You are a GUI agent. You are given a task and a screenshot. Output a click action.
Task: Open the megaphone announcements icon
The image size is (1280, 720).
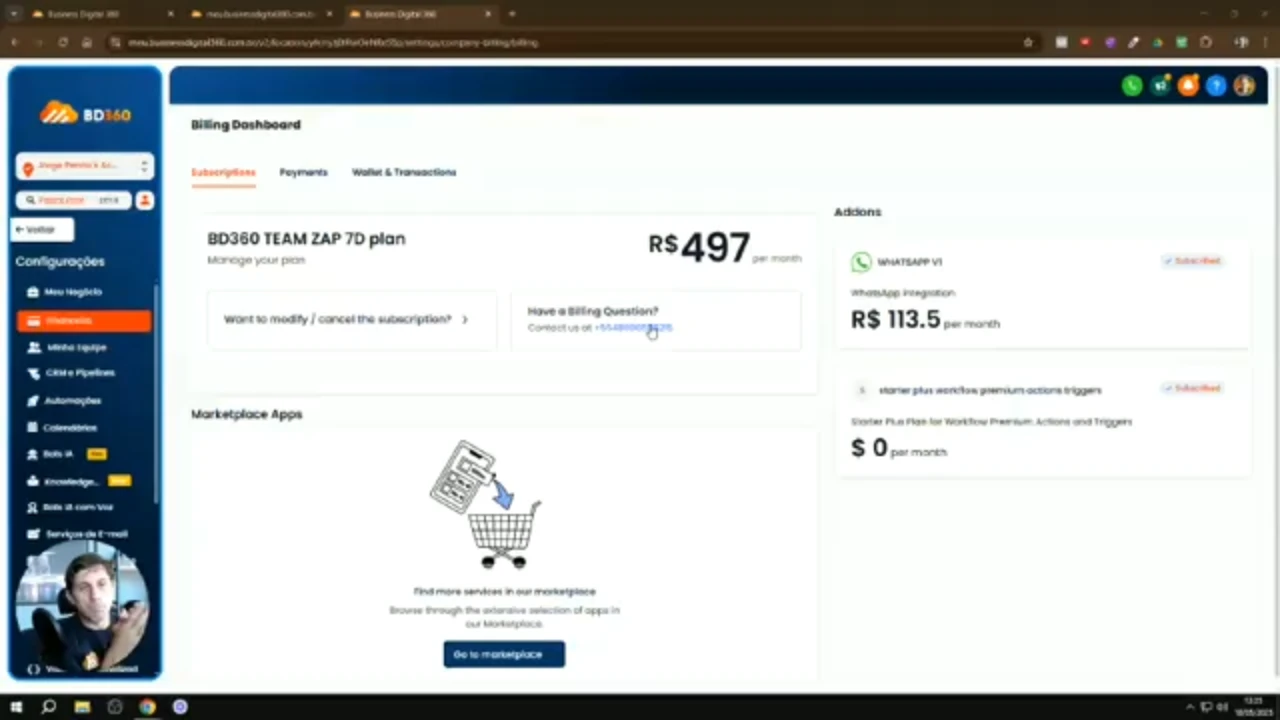click(x=1160, y=86)
